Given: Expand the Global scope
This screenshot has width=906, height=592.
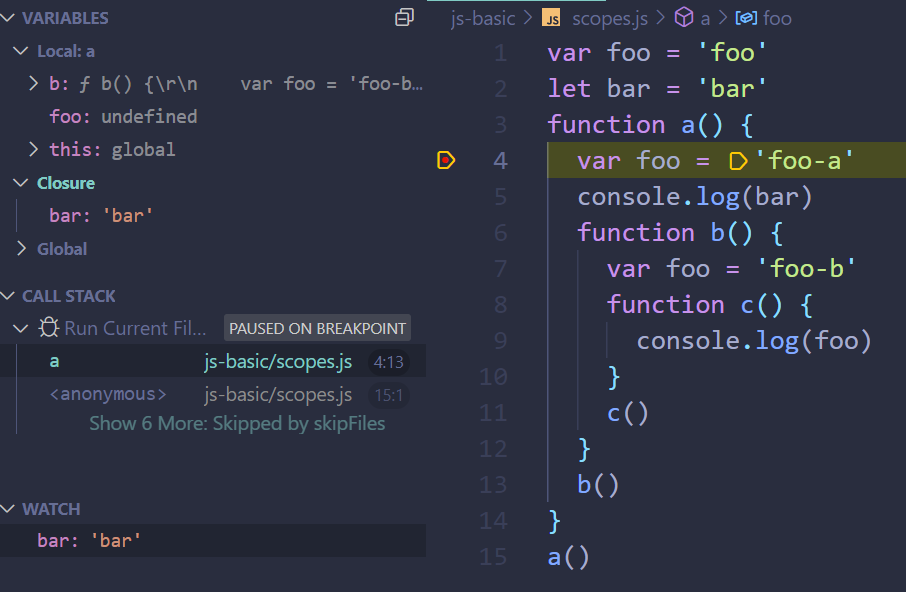Looking at the screenshot, I should click(21, 249).
